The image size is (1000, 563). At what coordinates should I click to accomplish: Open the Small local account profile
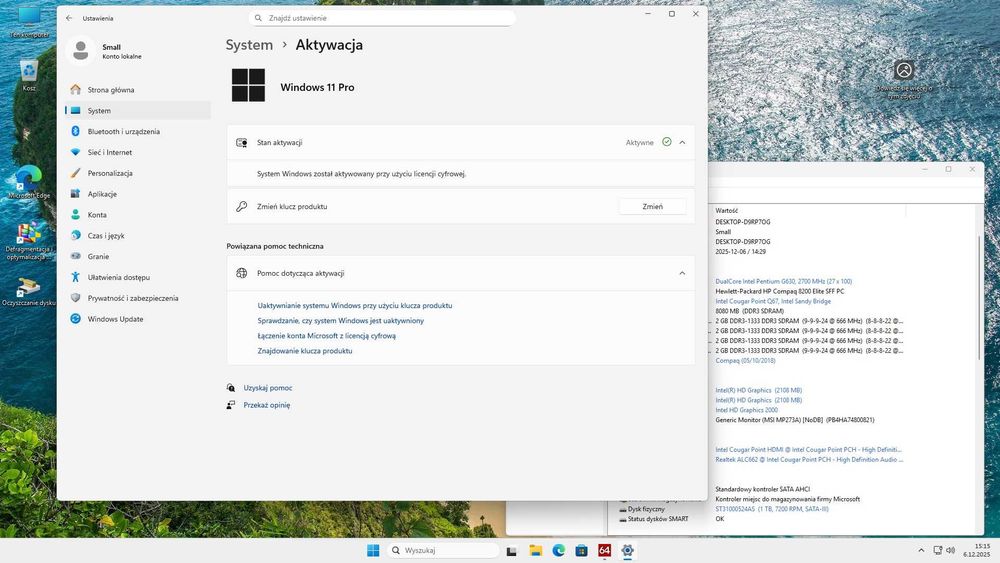(107, 51)
